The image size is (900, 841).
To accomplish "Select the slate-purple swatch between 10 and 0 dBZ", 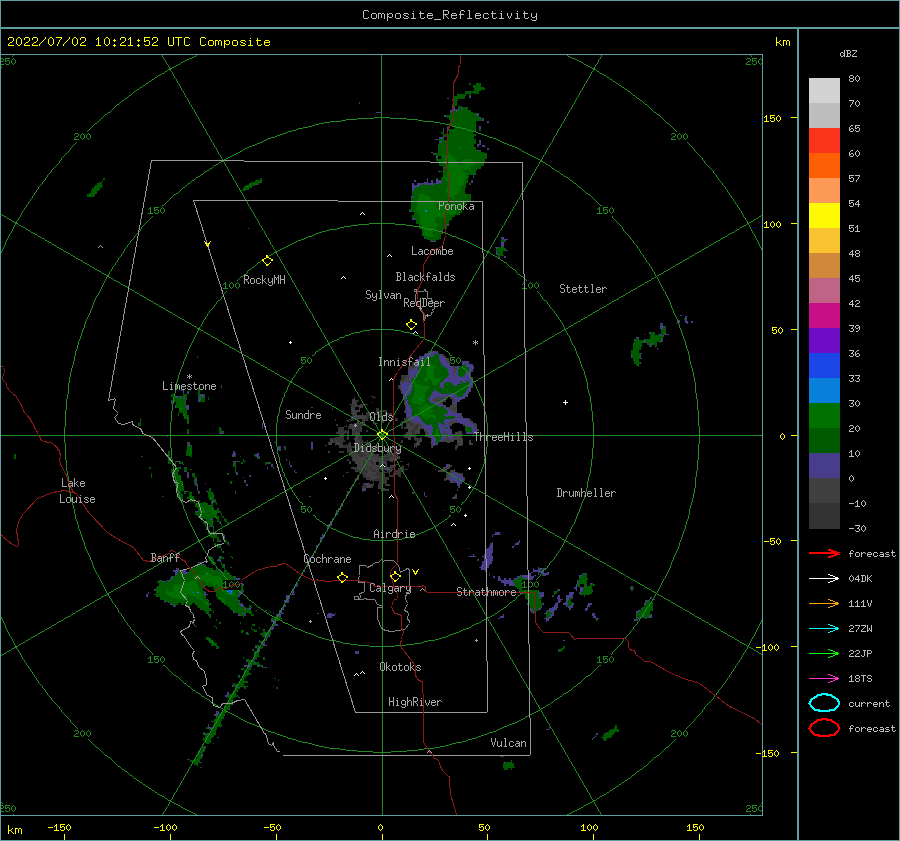I will (x=824, y=466).
